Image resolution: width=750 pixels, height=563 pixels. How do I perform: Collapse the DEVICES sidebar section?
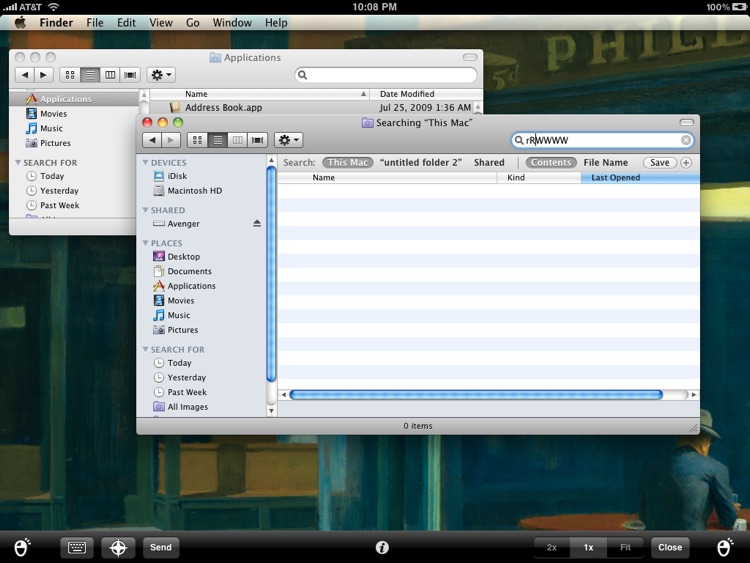tap(145, 163)
